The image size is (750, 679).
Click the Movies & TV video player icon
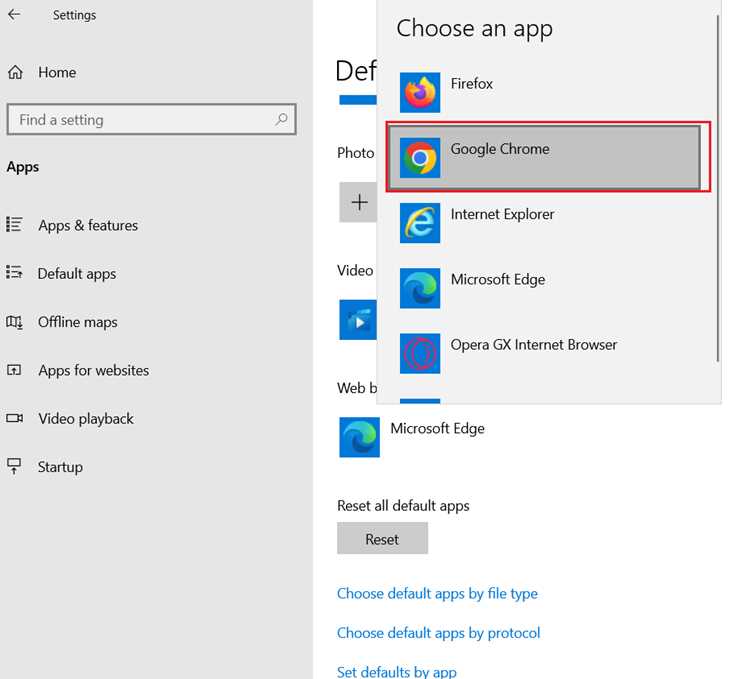click(x=358, y=320)
